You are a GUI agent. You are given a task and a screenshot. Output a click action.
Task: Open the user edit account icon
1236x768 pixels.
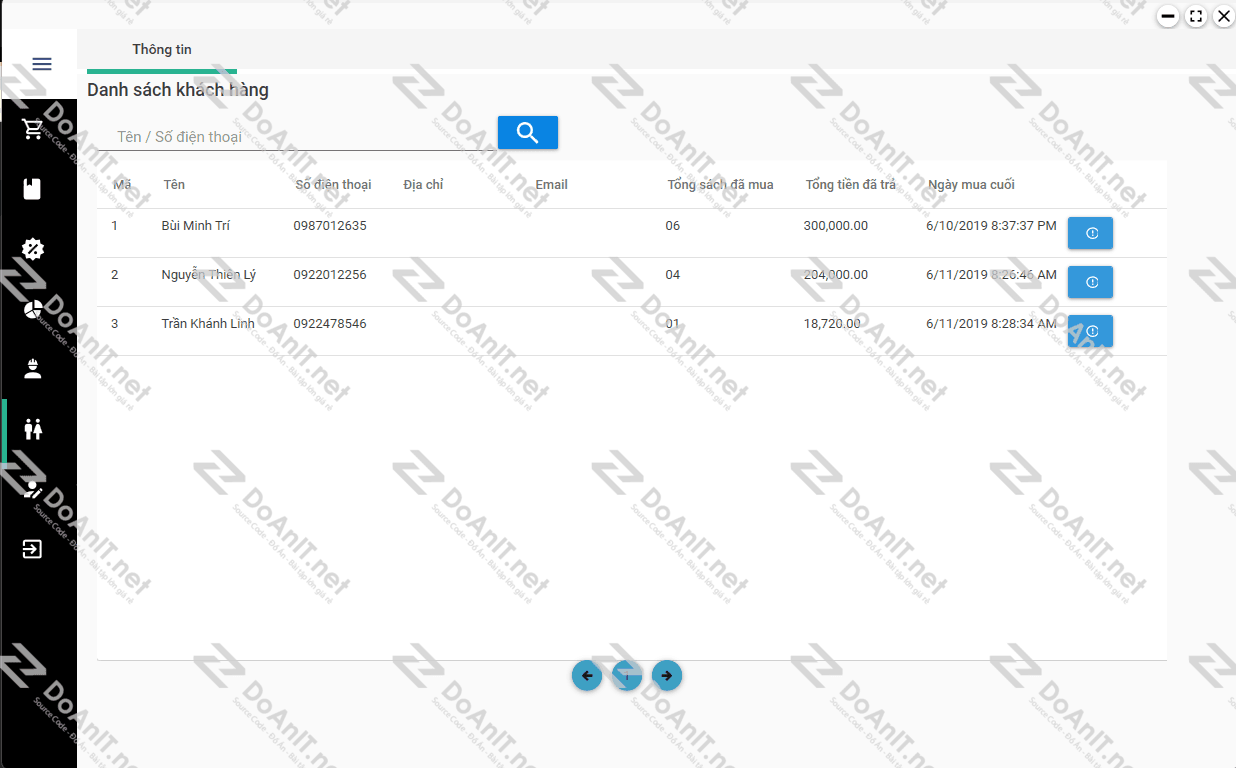[x=33, y=489]
